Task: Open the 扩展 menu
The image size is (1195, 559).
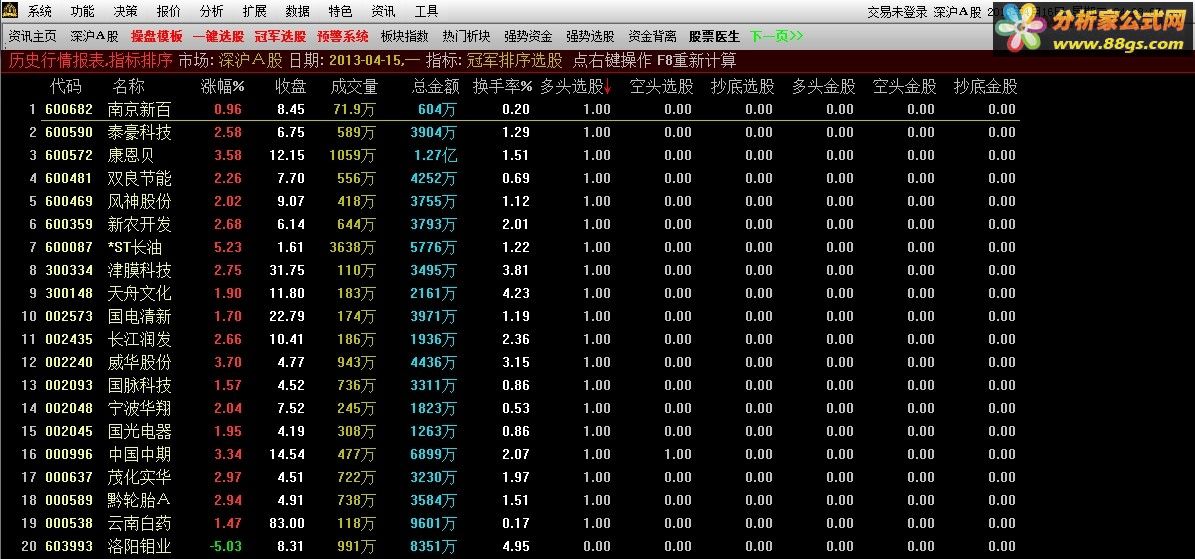Action: pos(255,11)
